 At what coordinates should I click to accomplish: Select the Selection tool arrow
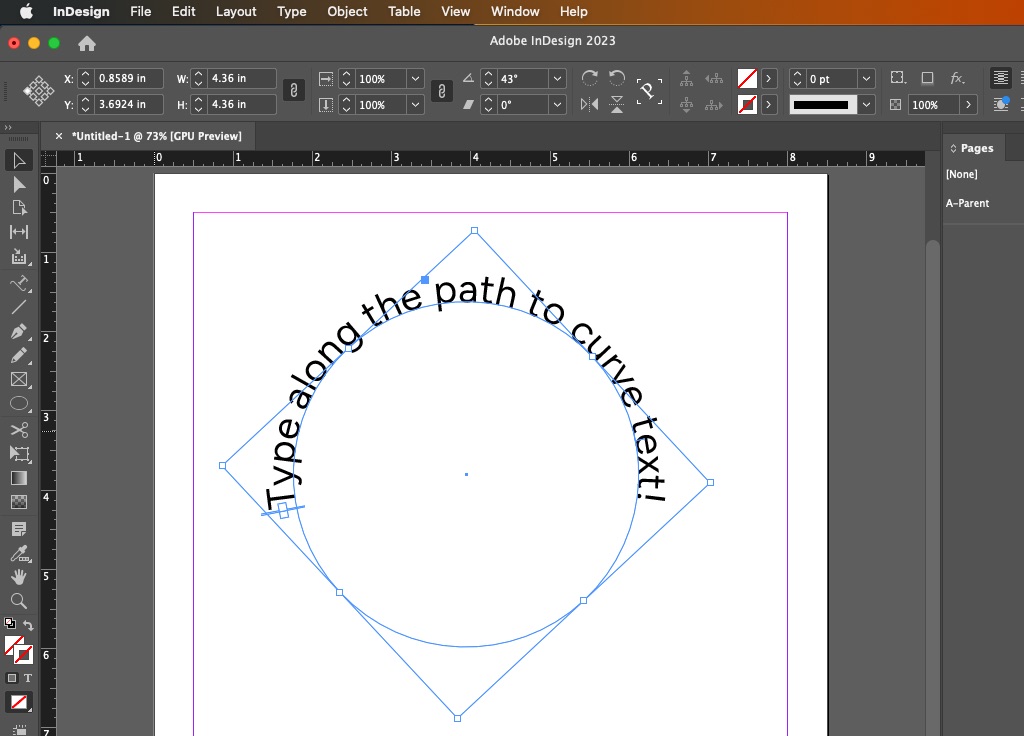pyautogui.click(x=19, y=161)
